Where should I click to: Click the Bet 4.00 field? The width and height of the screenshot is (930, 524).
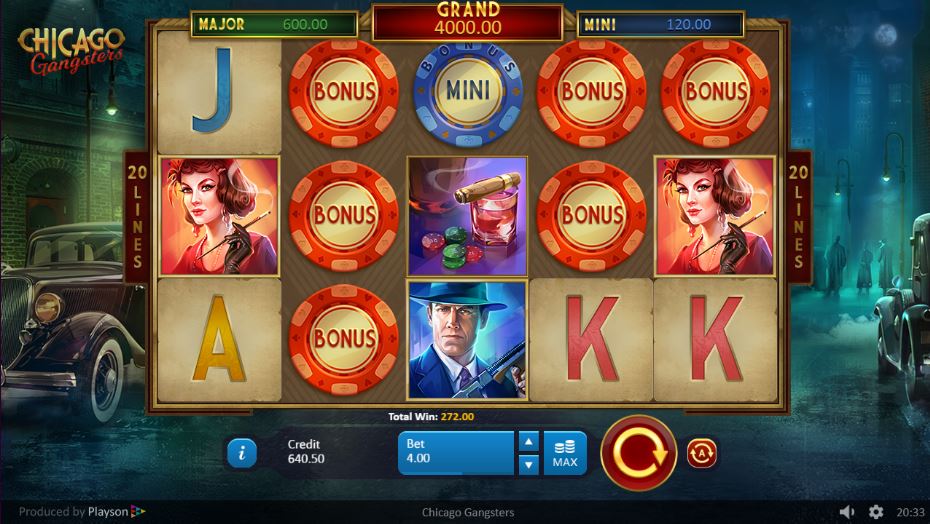456,453
